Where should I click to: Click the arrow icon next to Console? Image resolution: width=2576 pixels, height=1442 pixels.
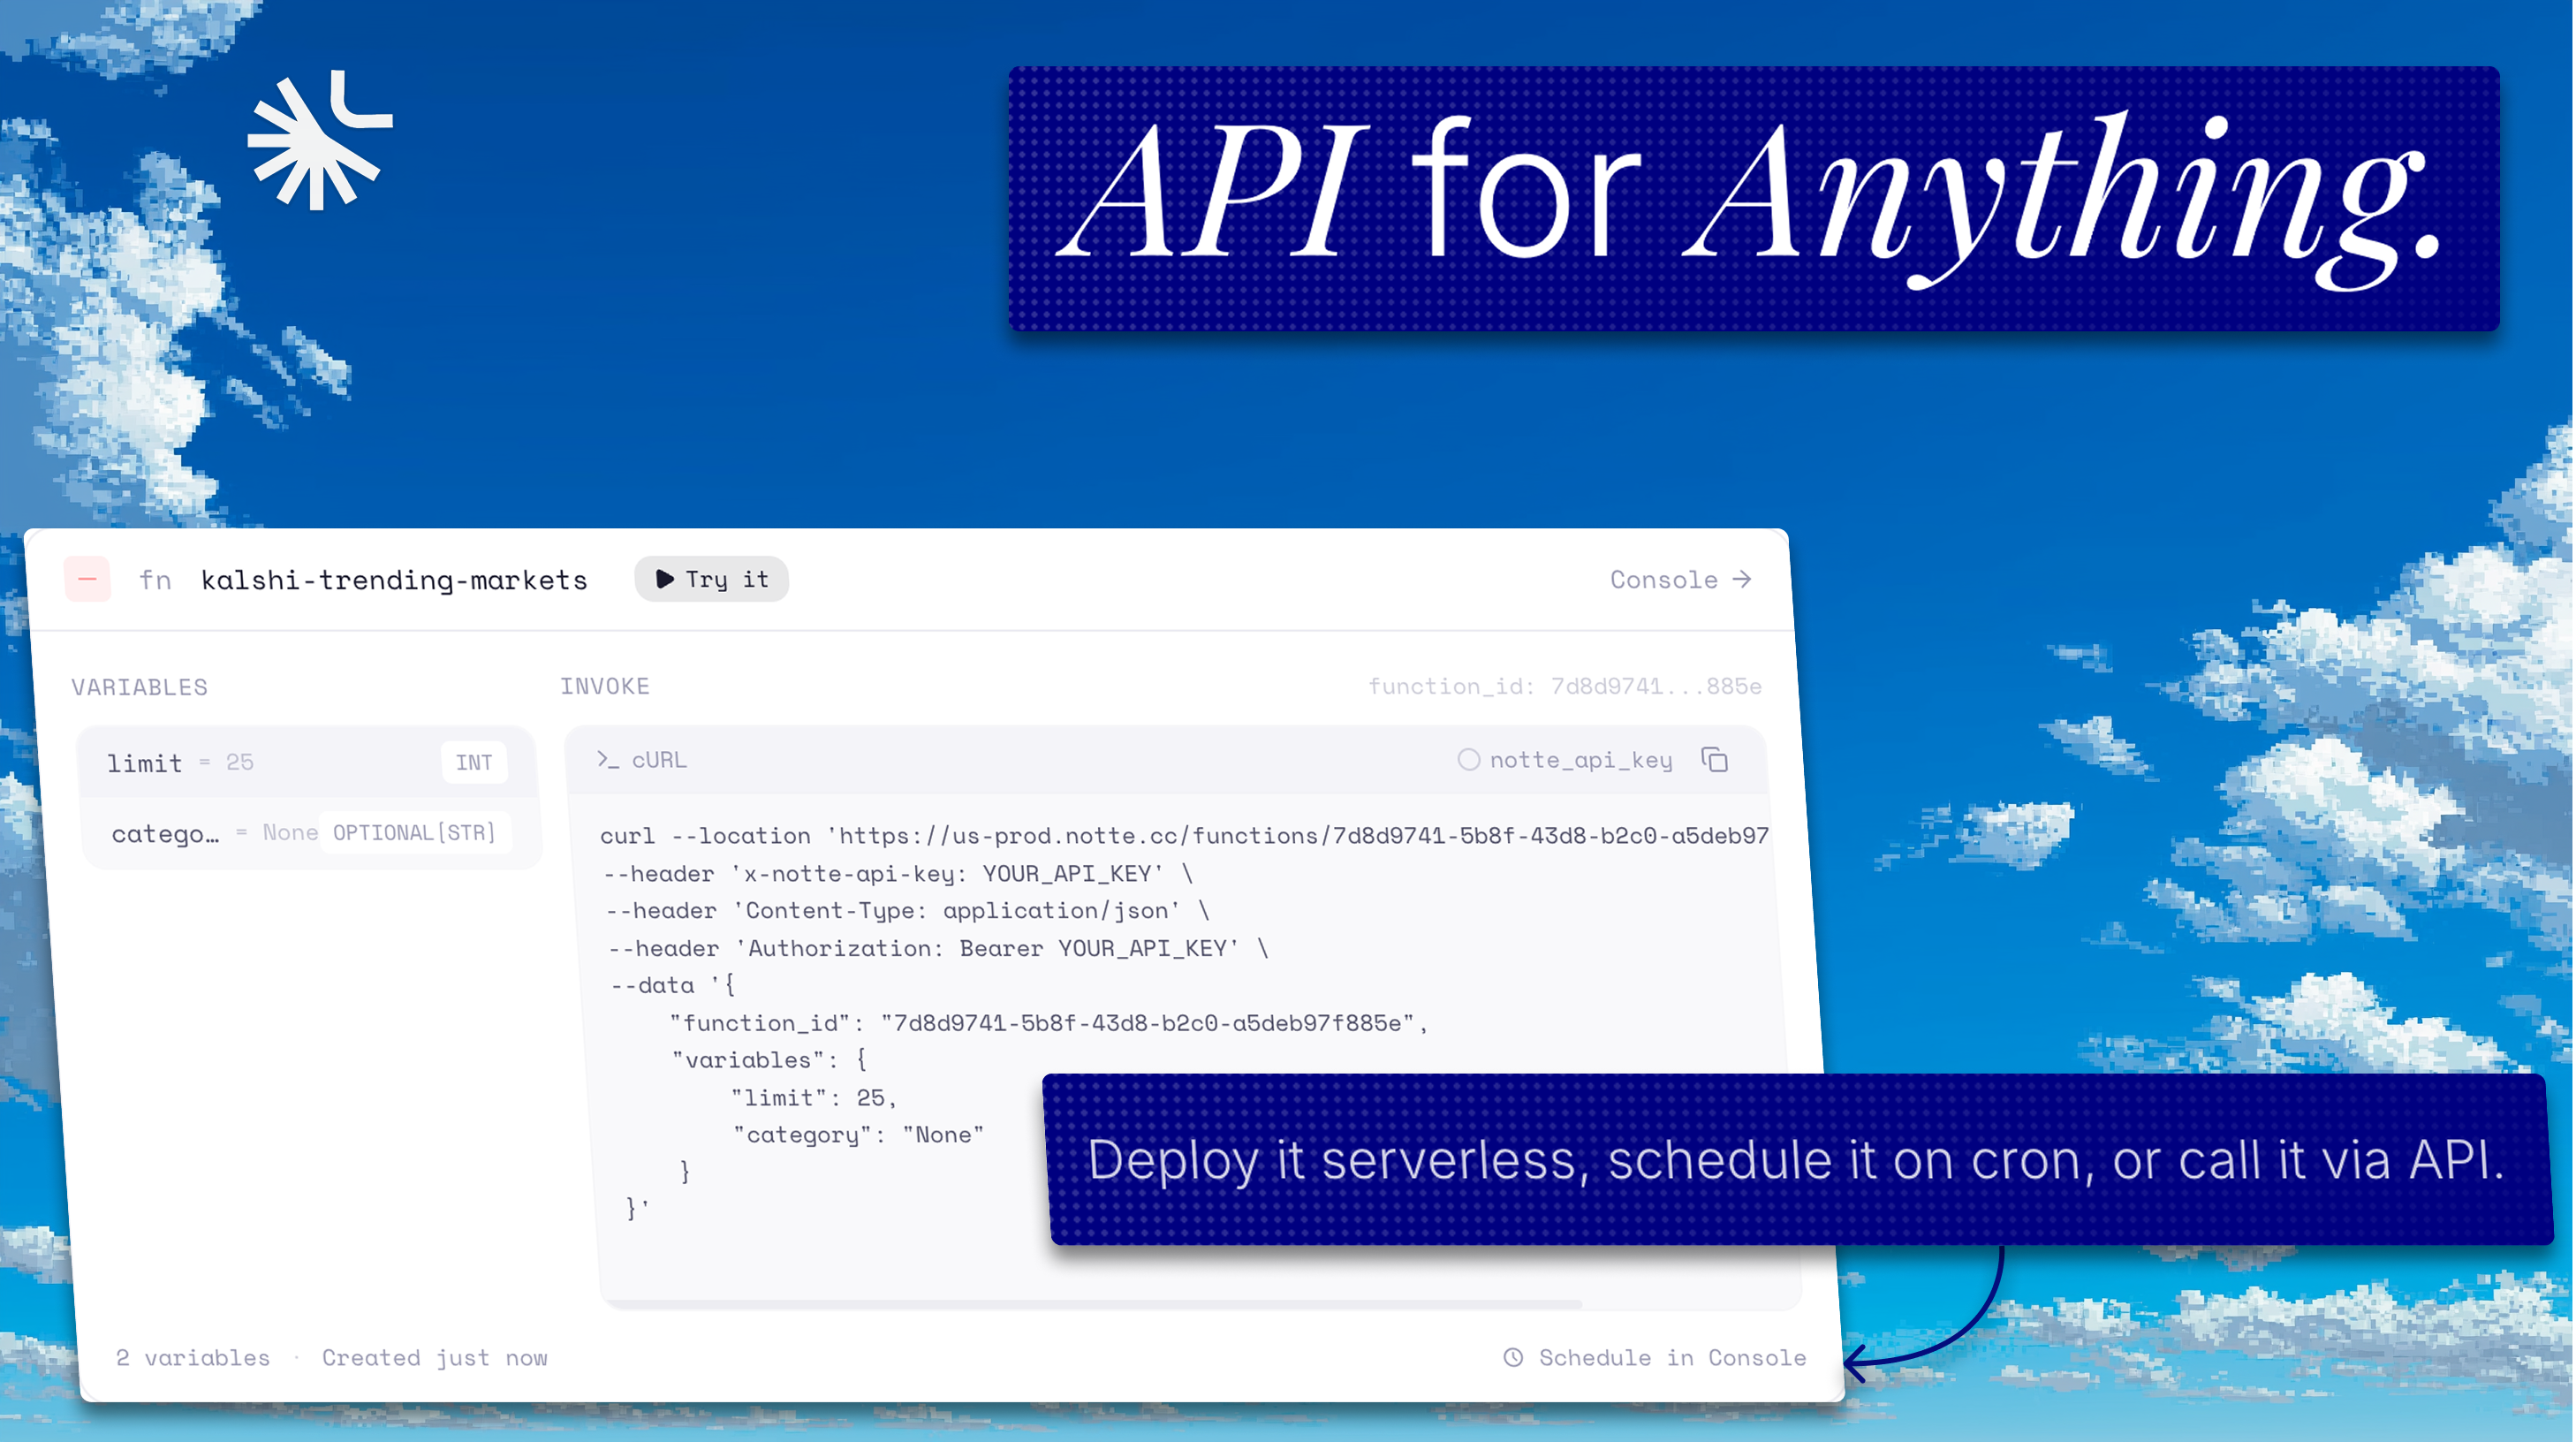pos(1742,579)
